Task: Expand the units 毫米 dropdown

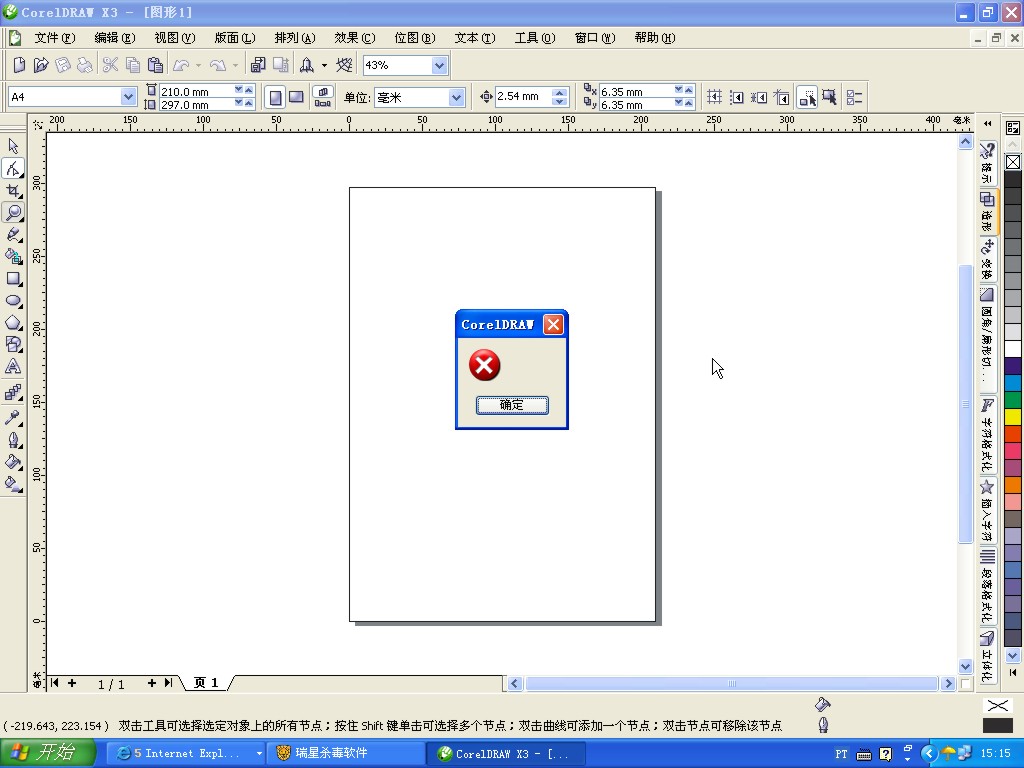Action: pyautogui.click(x=456, y=97)
